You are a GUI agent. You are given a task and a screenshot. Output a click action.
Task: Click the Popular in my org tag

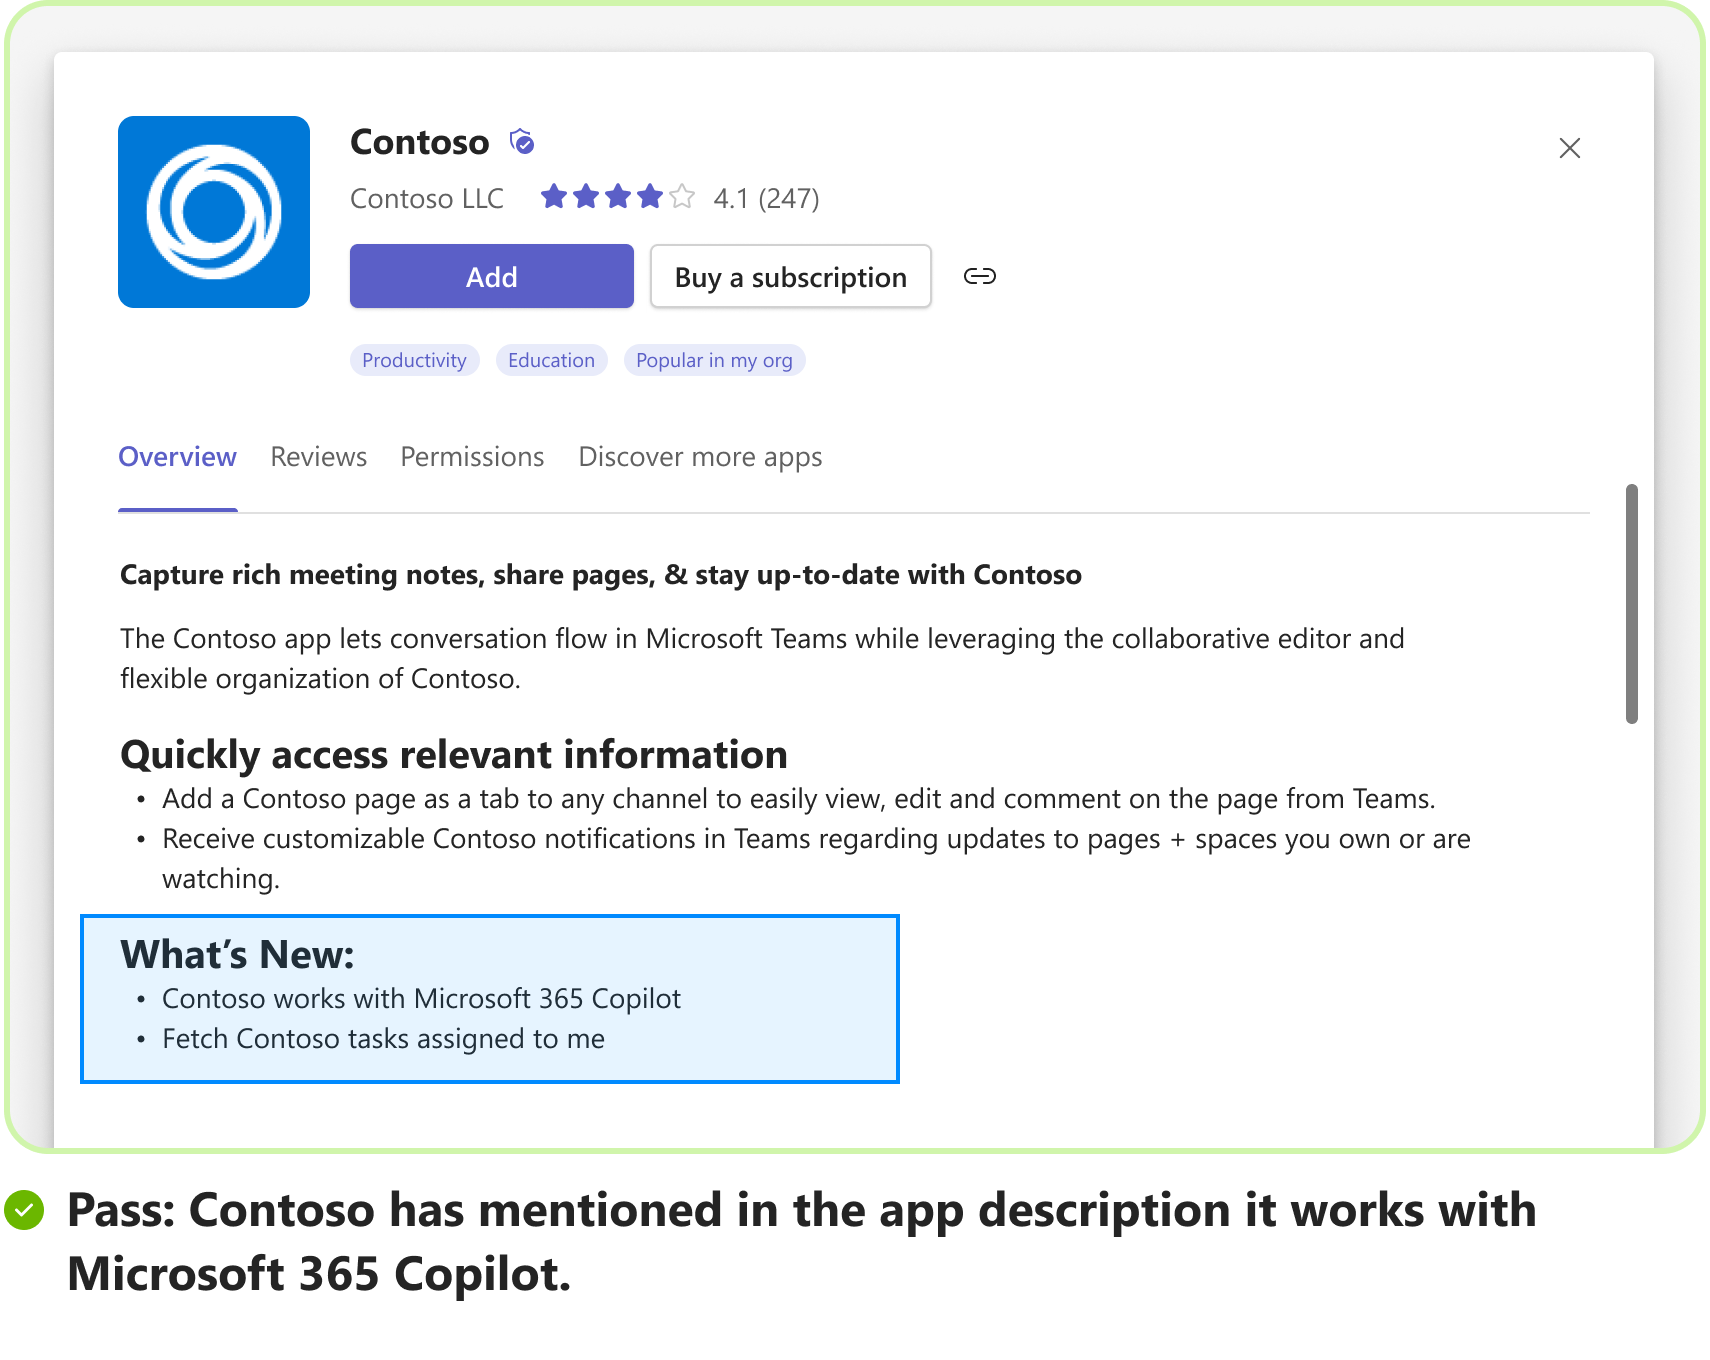715,360
